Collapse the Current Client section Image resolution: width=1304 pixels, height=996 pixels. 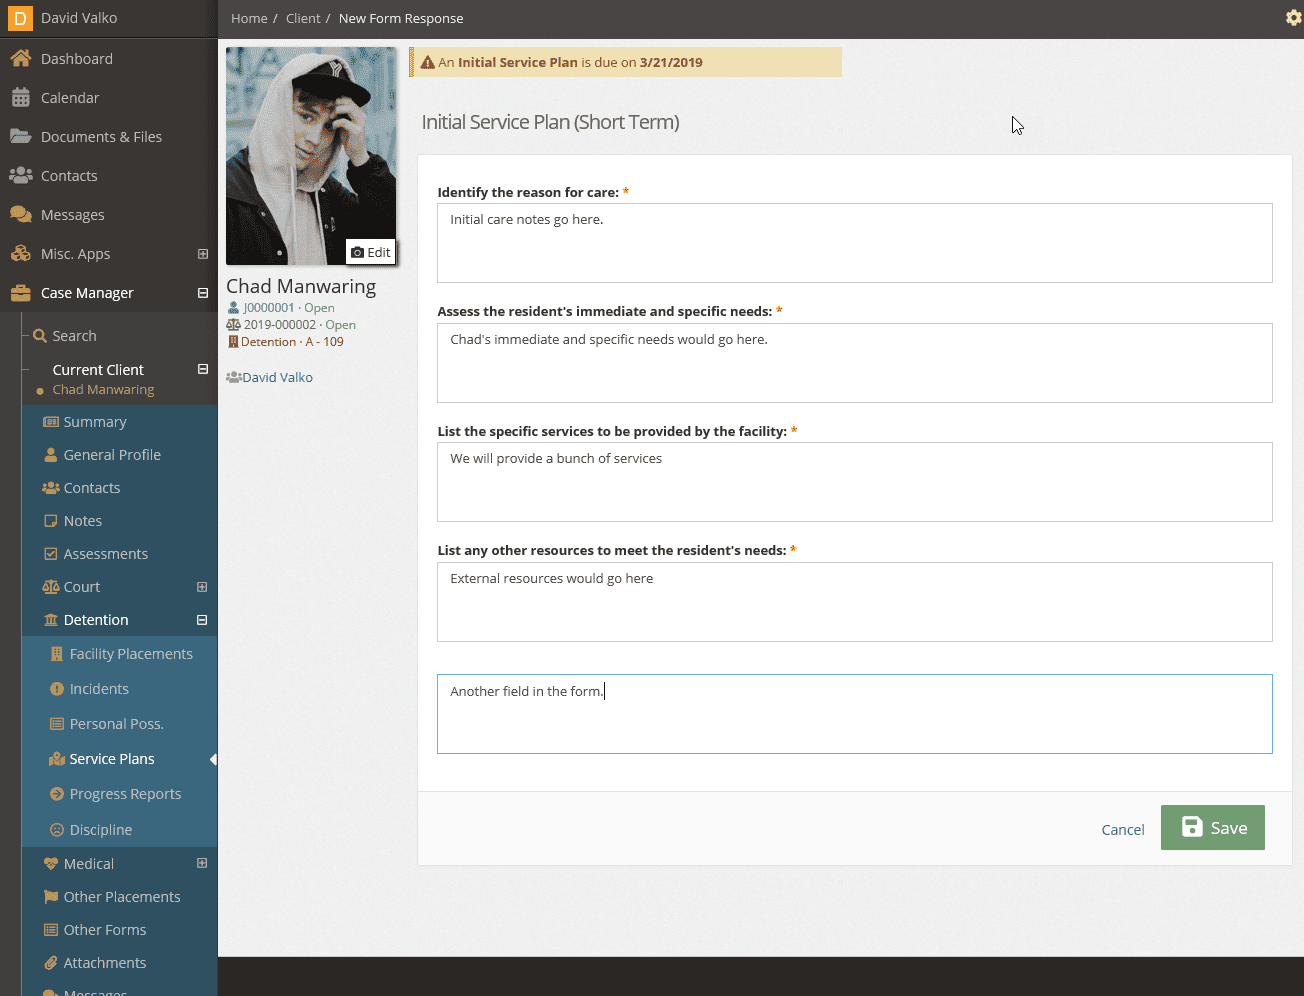coord(203,369)
